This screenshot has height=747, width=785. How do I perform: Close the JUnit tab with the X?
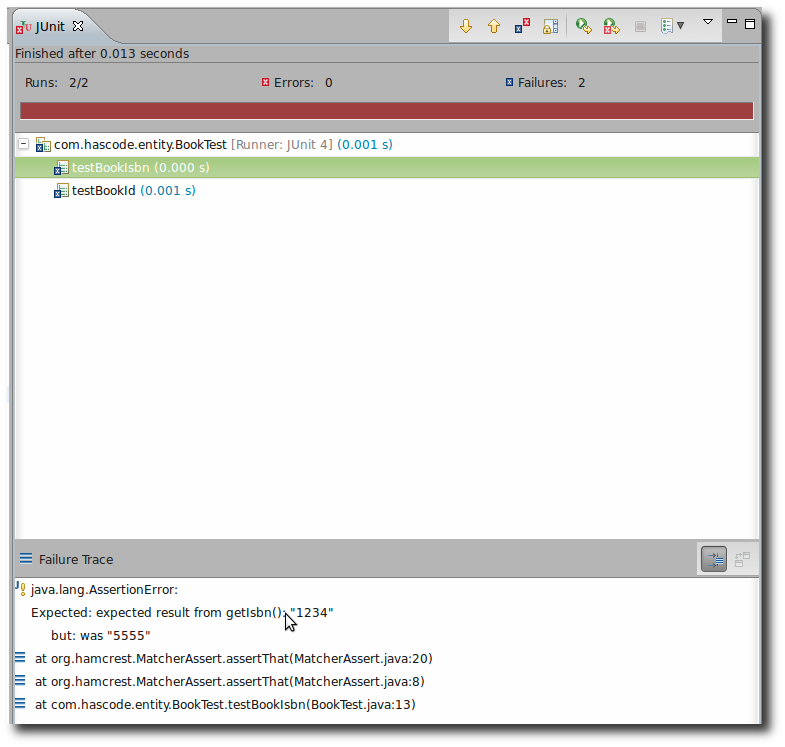tap(78, 26)
